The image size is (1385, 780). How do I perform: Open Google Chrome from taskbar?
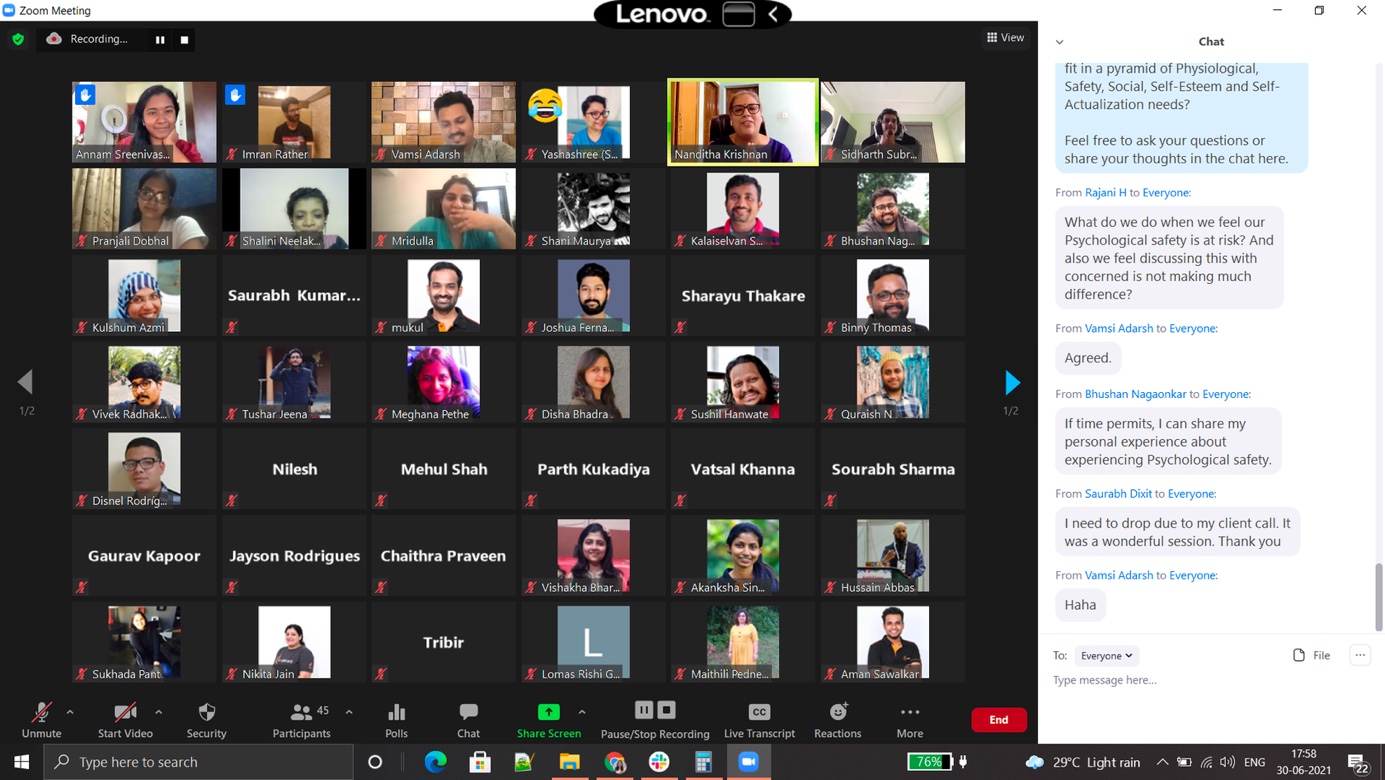pos(614,762)
